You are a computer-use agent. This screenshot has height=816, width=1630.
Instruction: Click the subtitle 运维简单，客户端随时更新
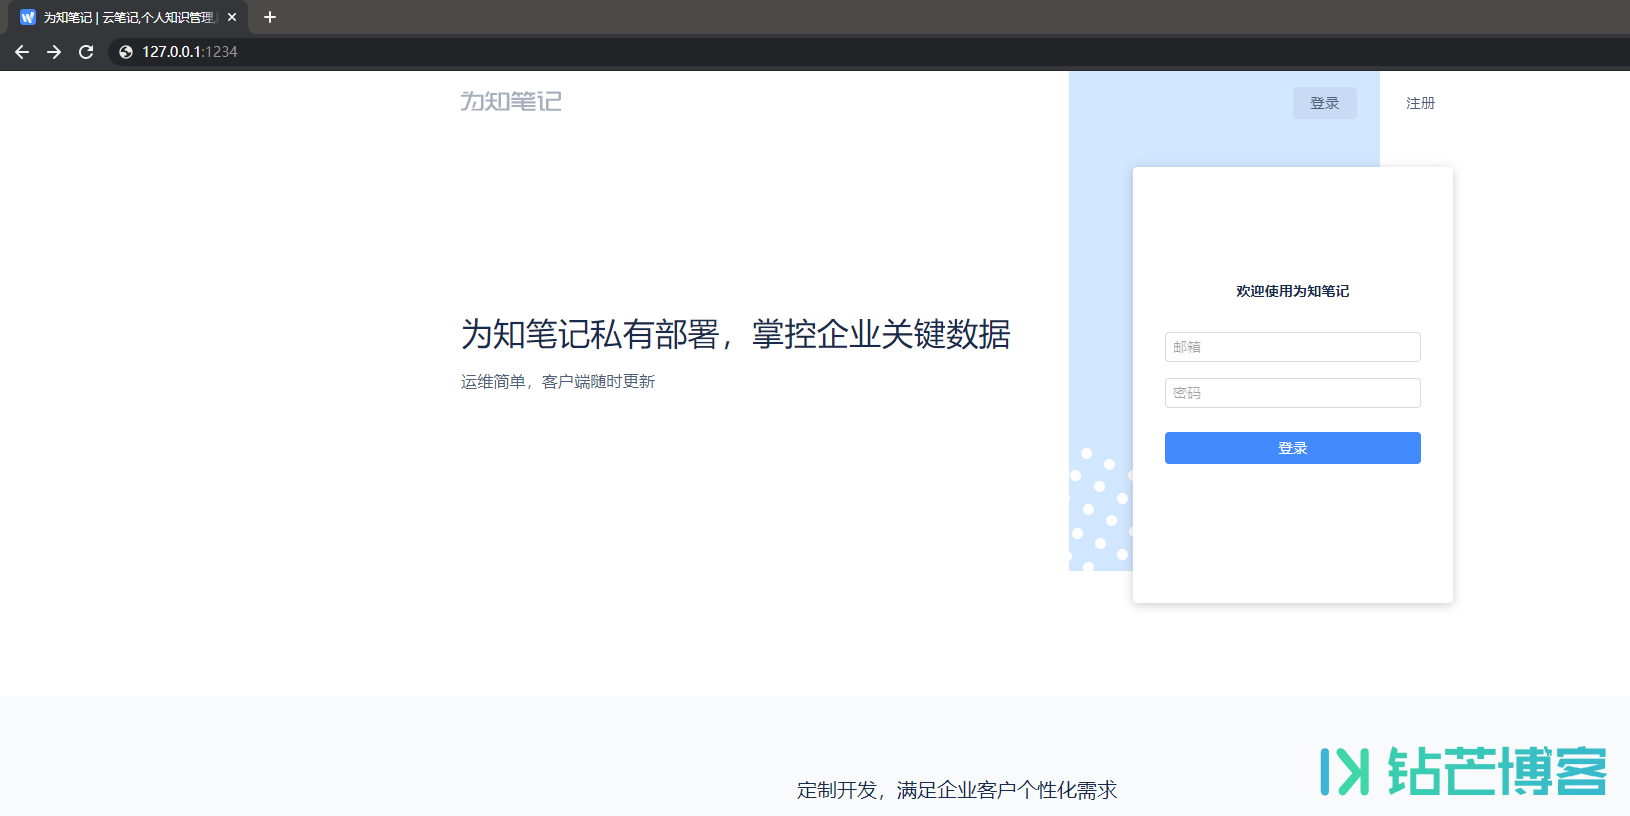(558, 382)
